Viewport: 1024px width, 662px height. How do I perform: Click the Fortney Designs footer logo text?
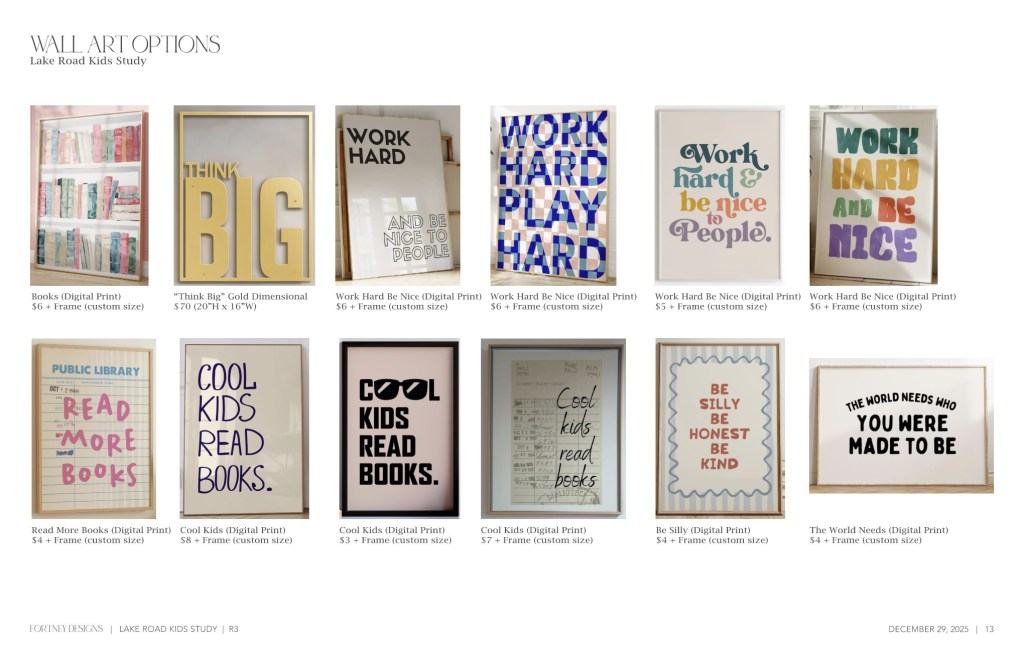coord(66,629)
